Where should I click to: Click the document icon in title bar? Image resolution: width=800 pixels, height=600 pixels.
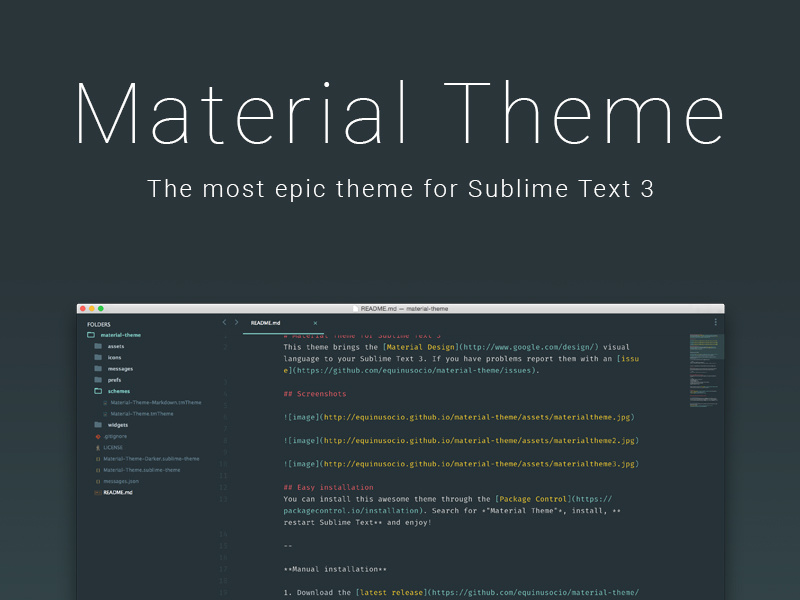click(356, 309)
